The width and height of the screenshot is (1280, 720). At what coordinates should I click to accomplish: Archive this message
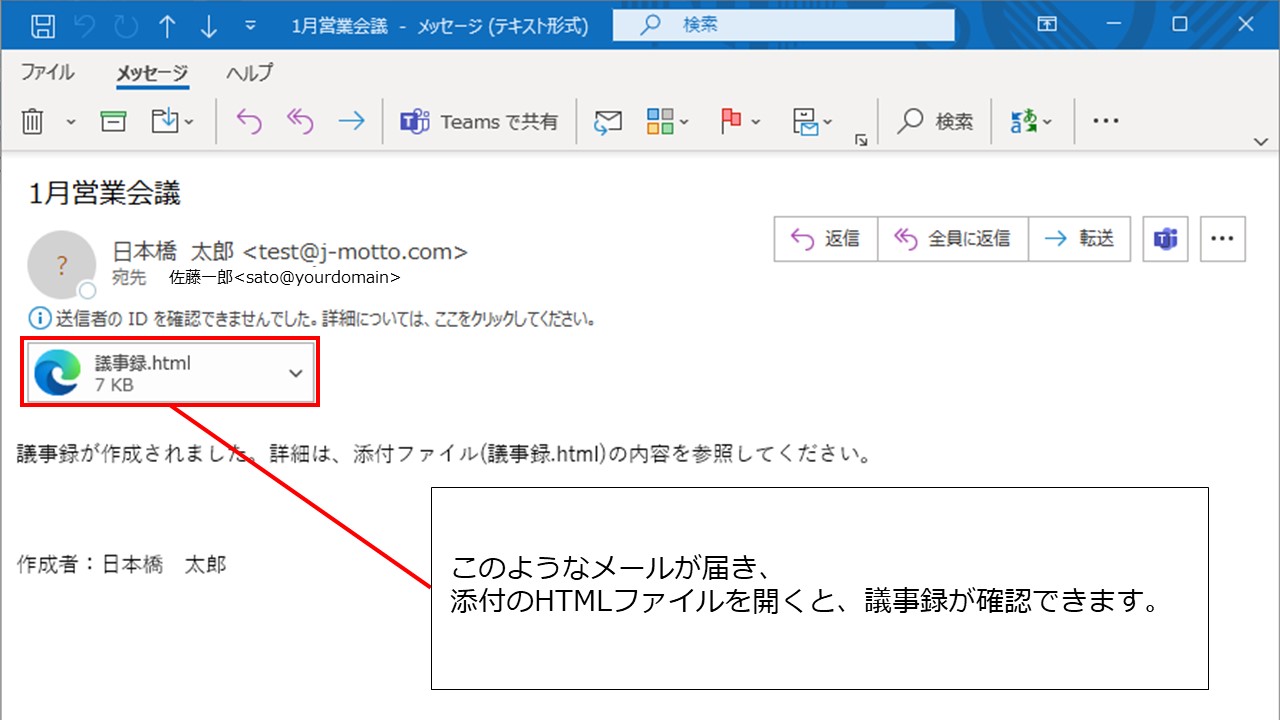click(114, 122)
